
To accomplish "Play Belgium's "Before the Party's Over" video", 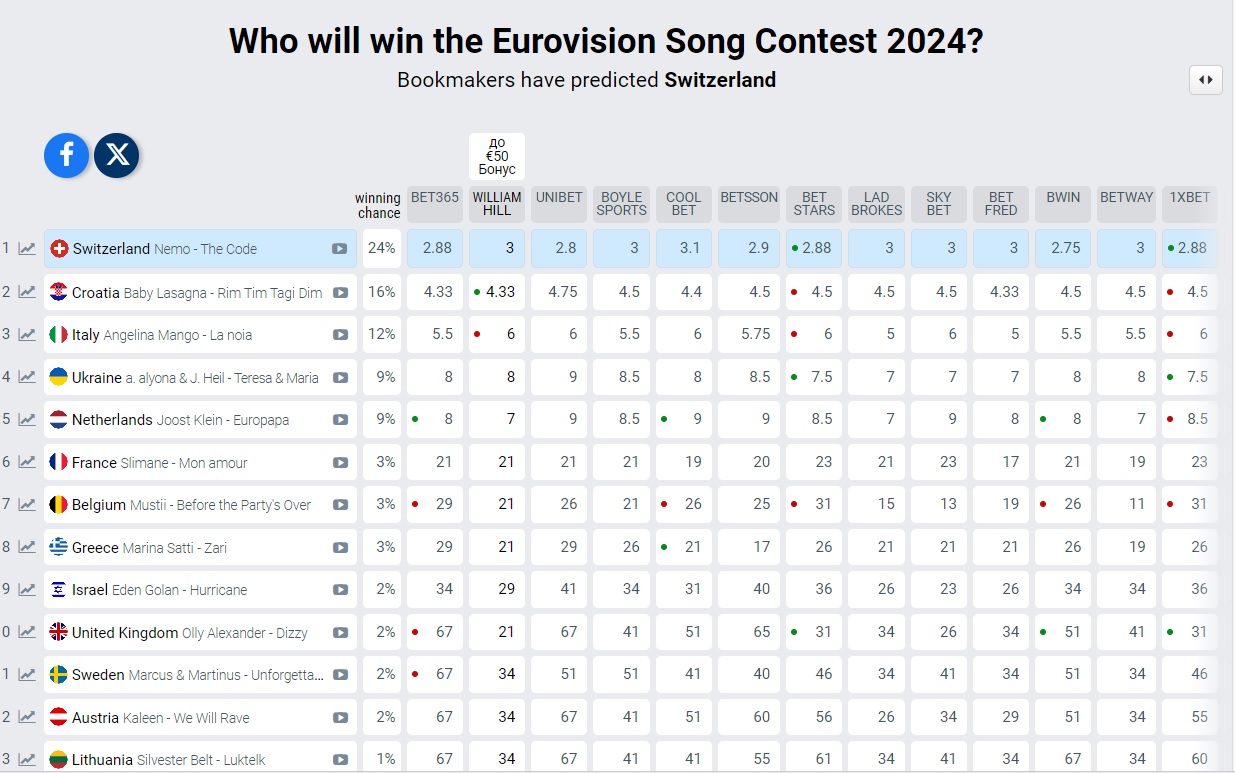I will [x=340, y=504].
